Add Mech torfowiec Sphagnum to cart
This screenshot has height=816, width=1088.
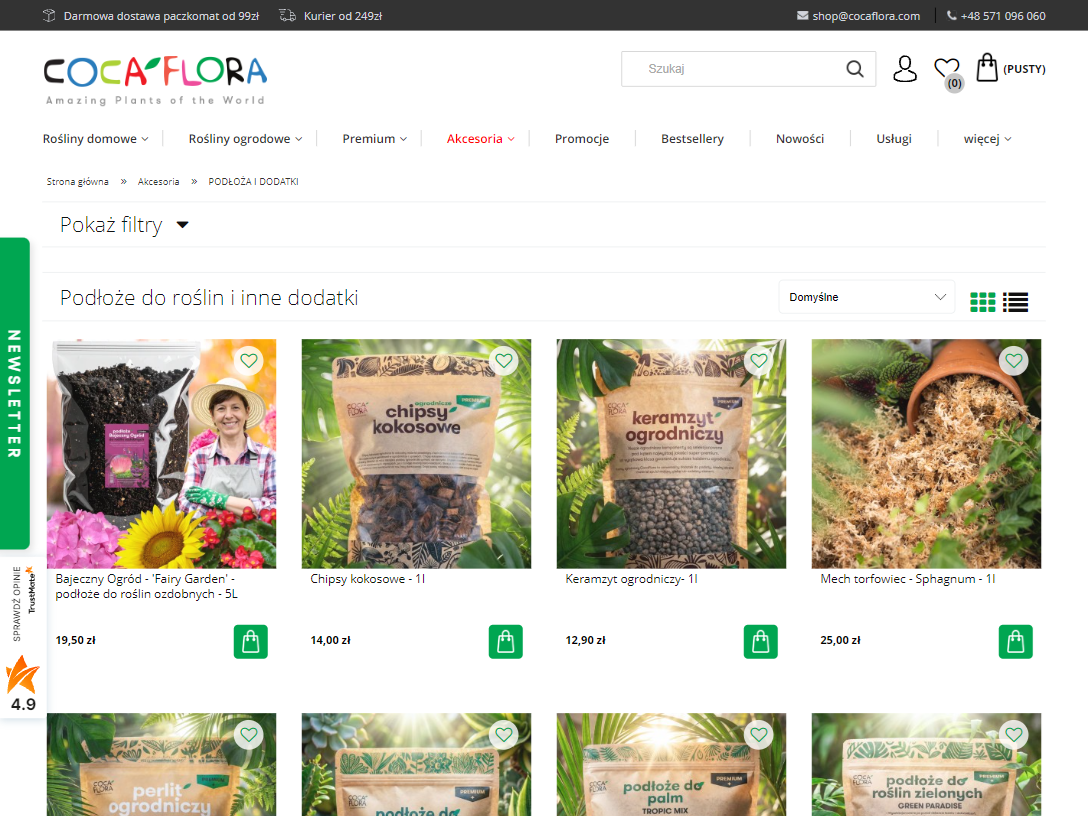point(1015,642)
